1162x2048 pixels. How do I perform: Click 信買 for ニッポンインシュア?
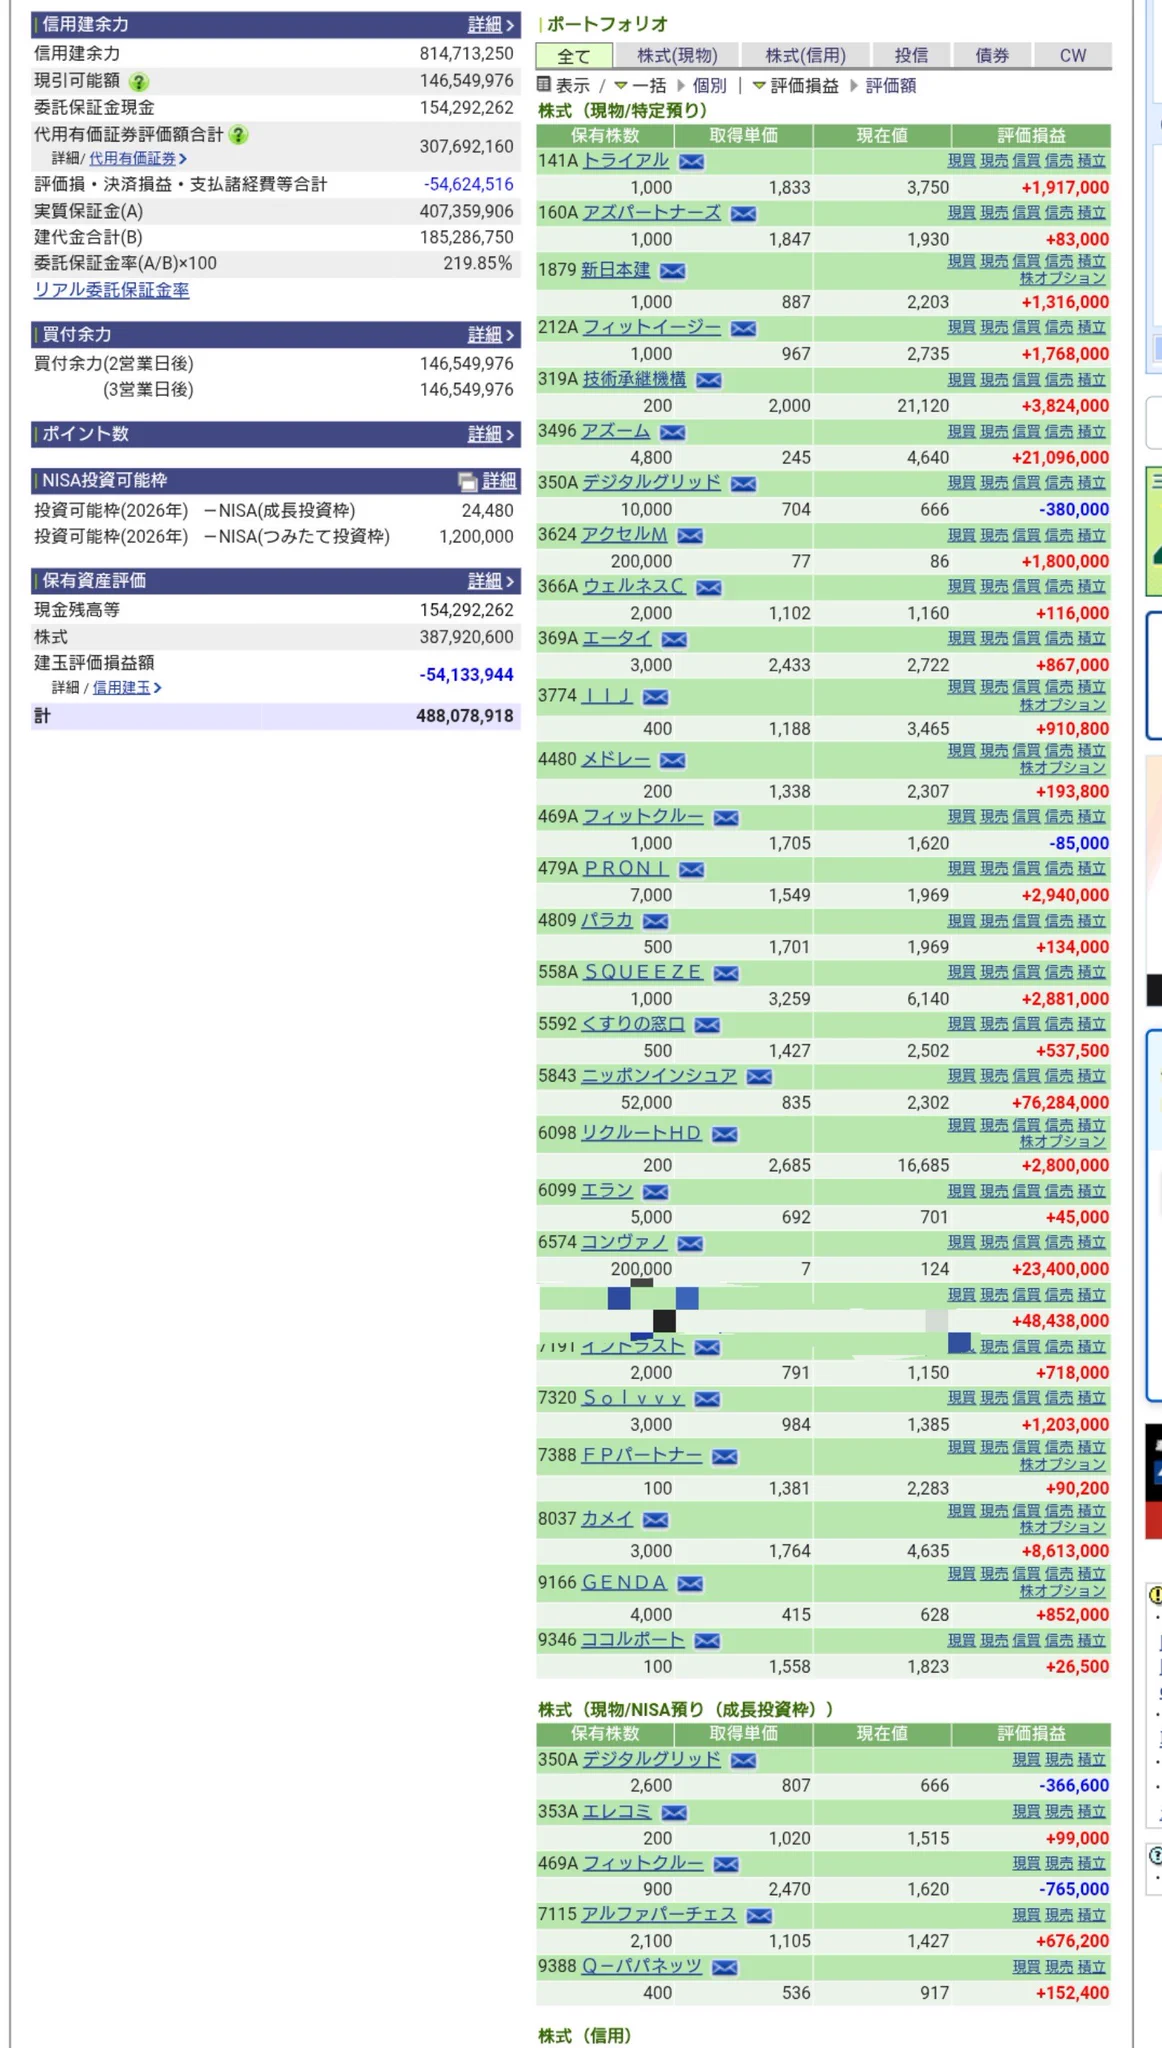(x=1026, y=1076)
